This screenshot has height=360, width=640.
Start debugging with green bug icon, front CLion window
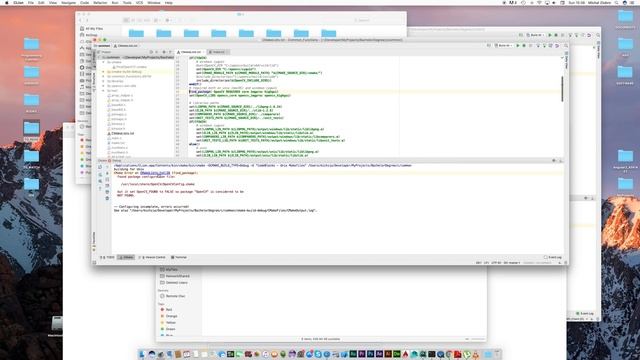click(x=524, y=45)
